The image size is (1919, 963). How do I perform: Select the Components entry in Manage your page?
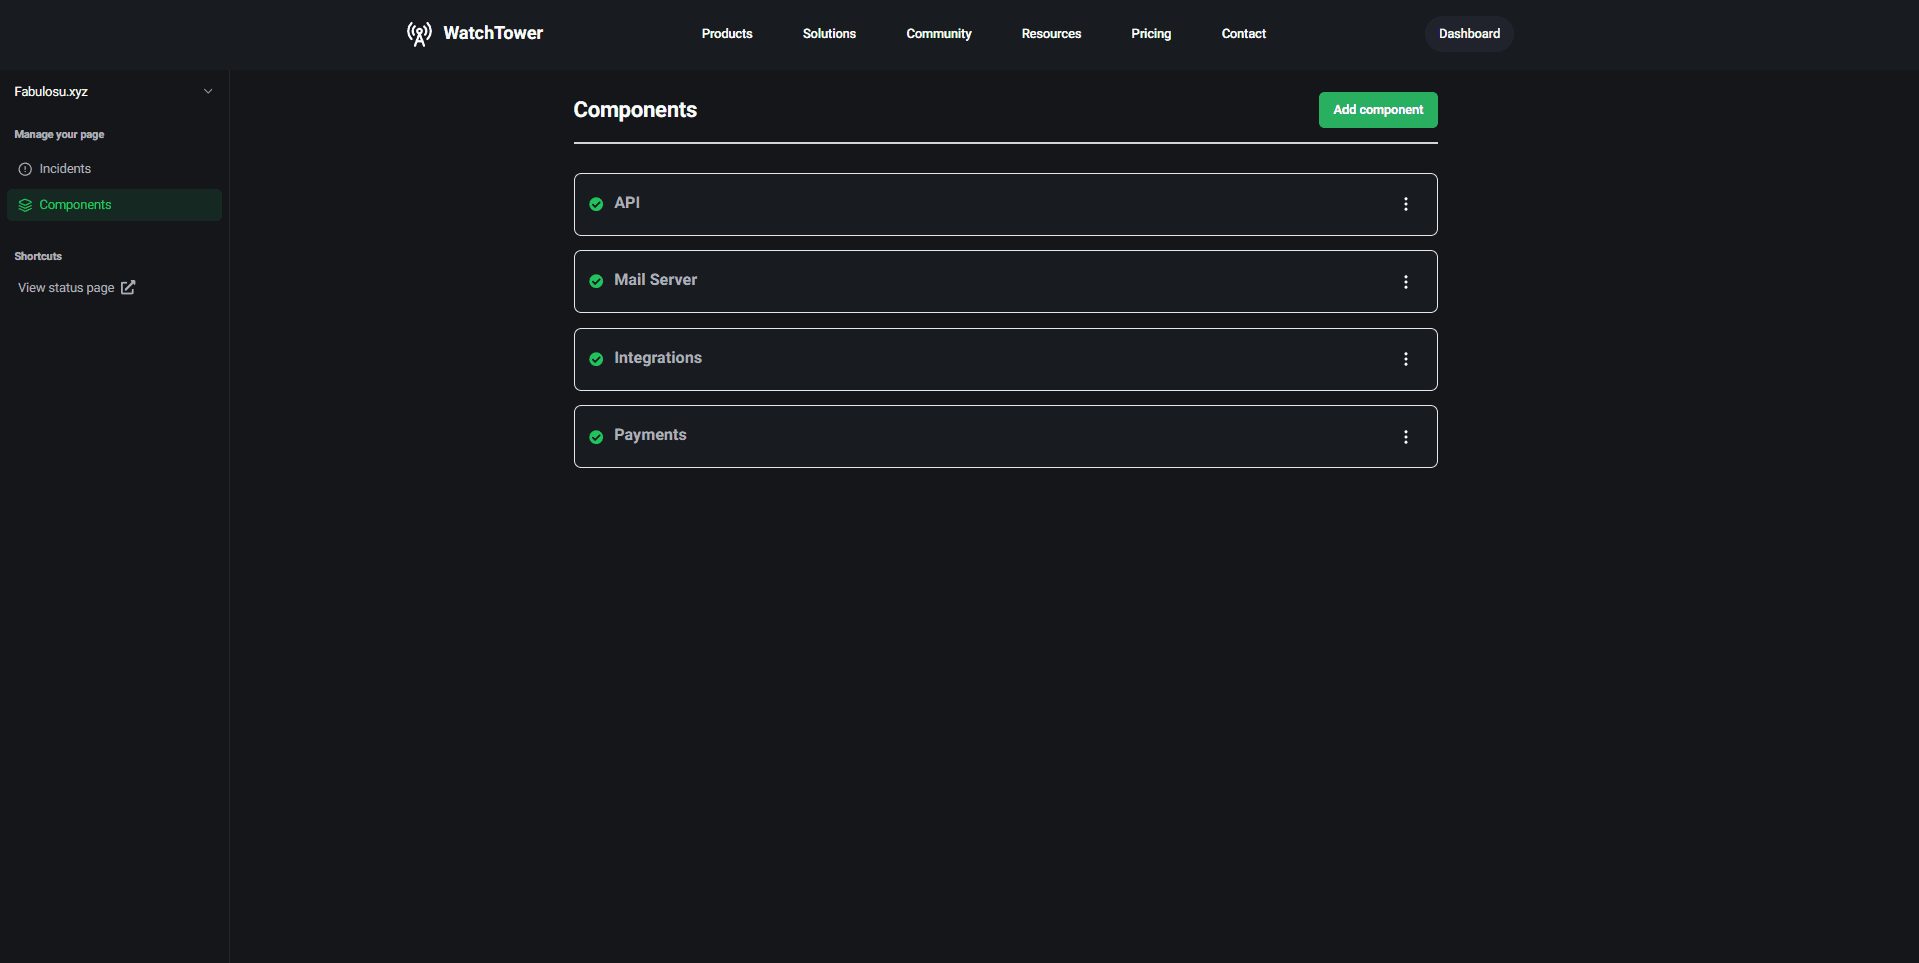(x=75, y=205)
